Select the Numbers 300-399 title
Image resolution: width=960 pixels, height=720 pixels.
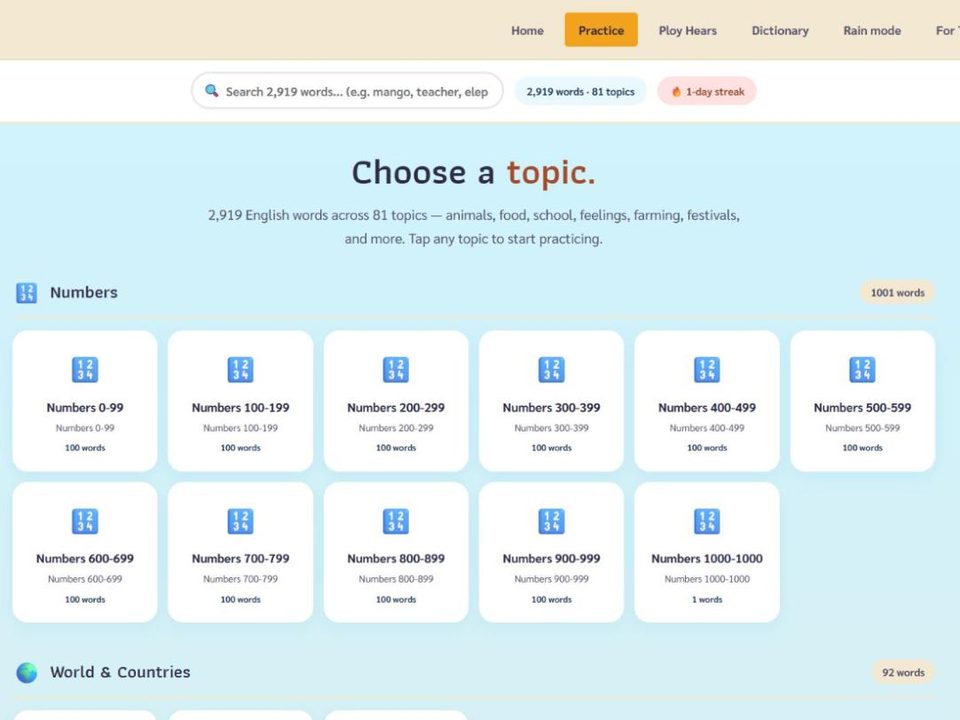551,408
